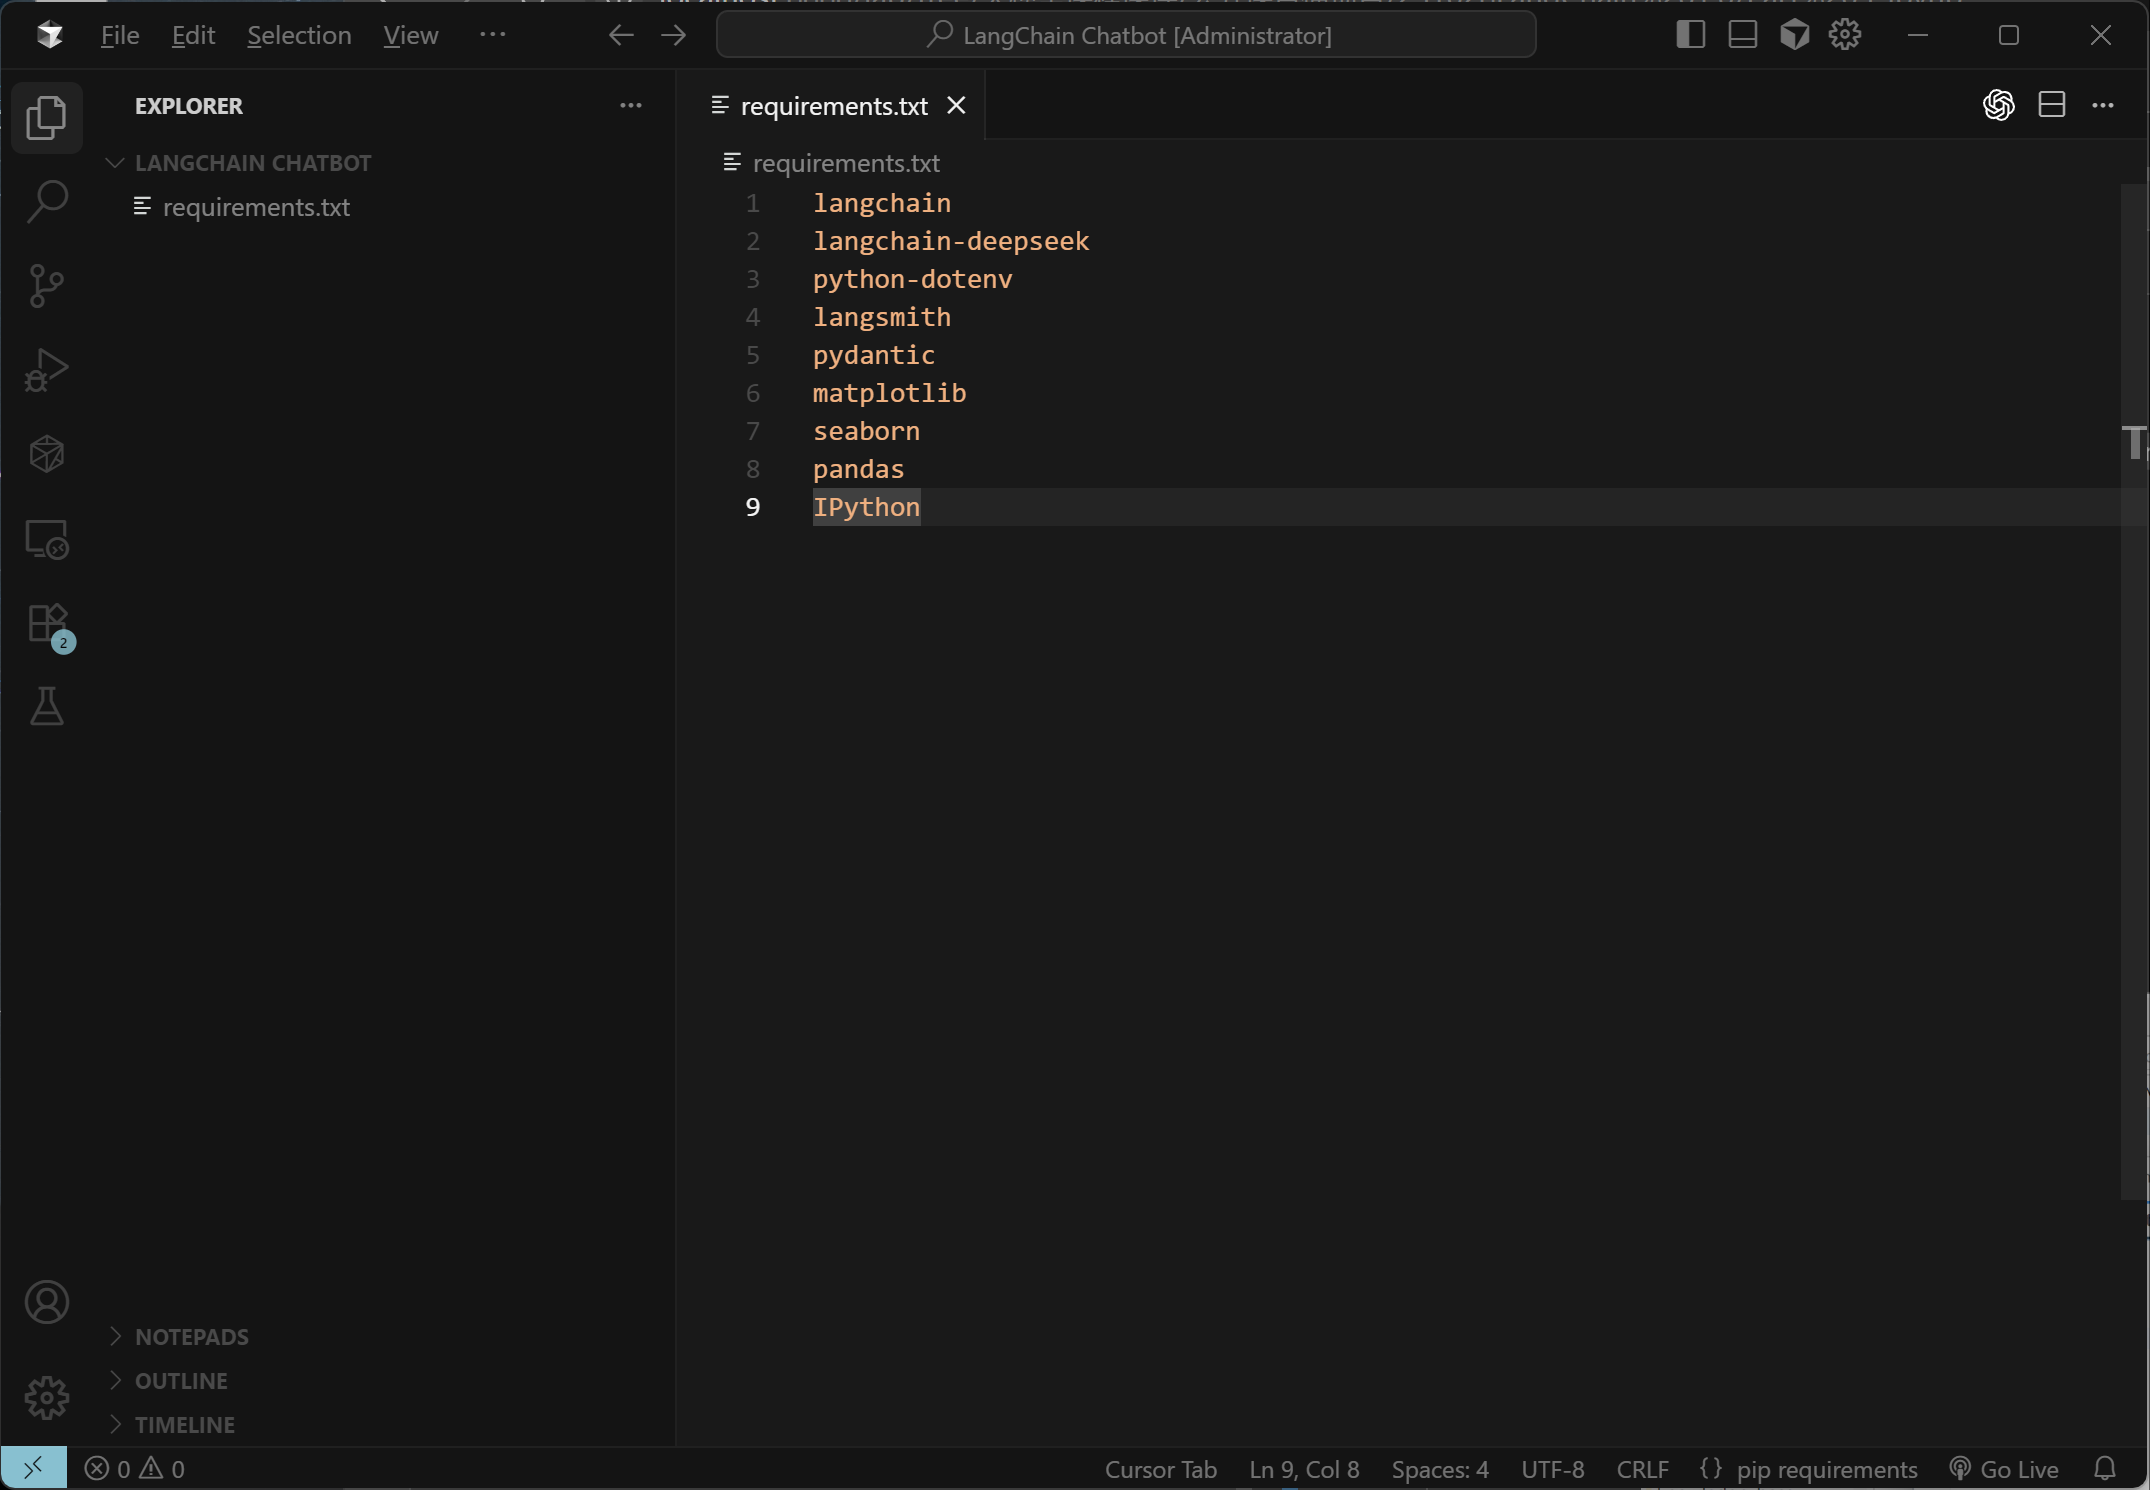Click the python-dotenv line in editor

(x=912, y=279)
